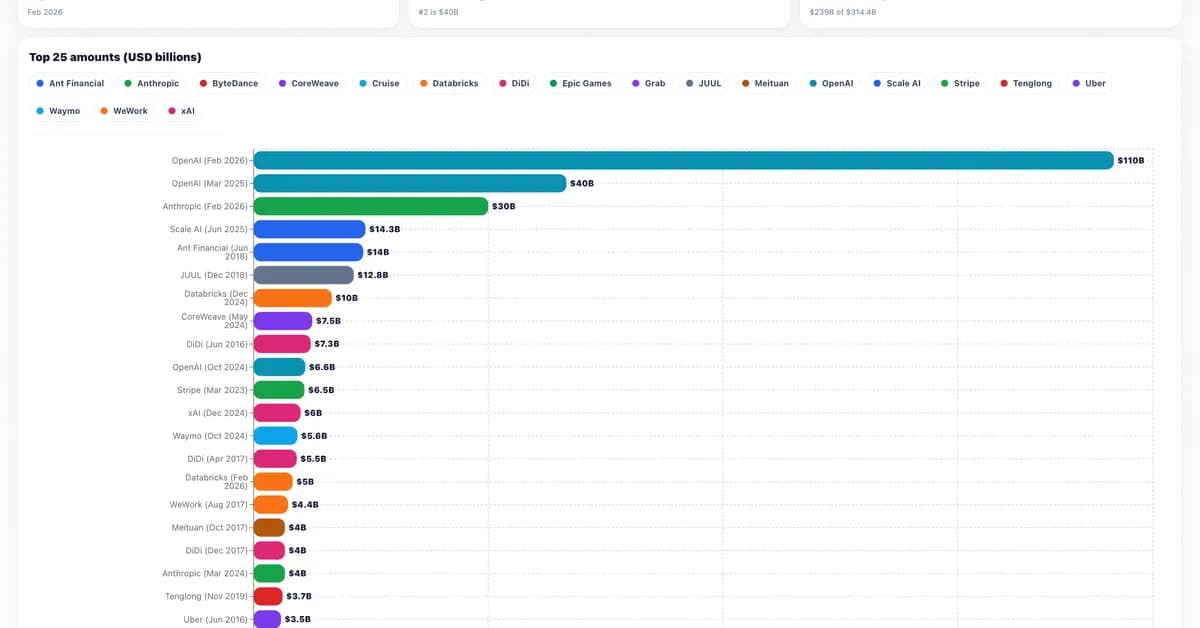Click the "$5.5B" value label
Screen dimensions: 1200x628
[313, 459]
